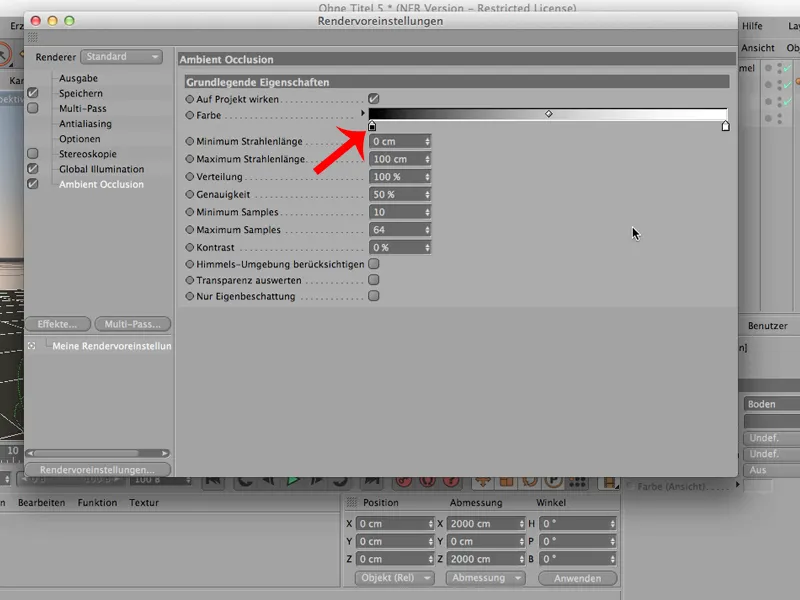Enable 'Nur Eigenbeschattung'
The height and width of the screenshot is (600, 800).
(374, 297)
